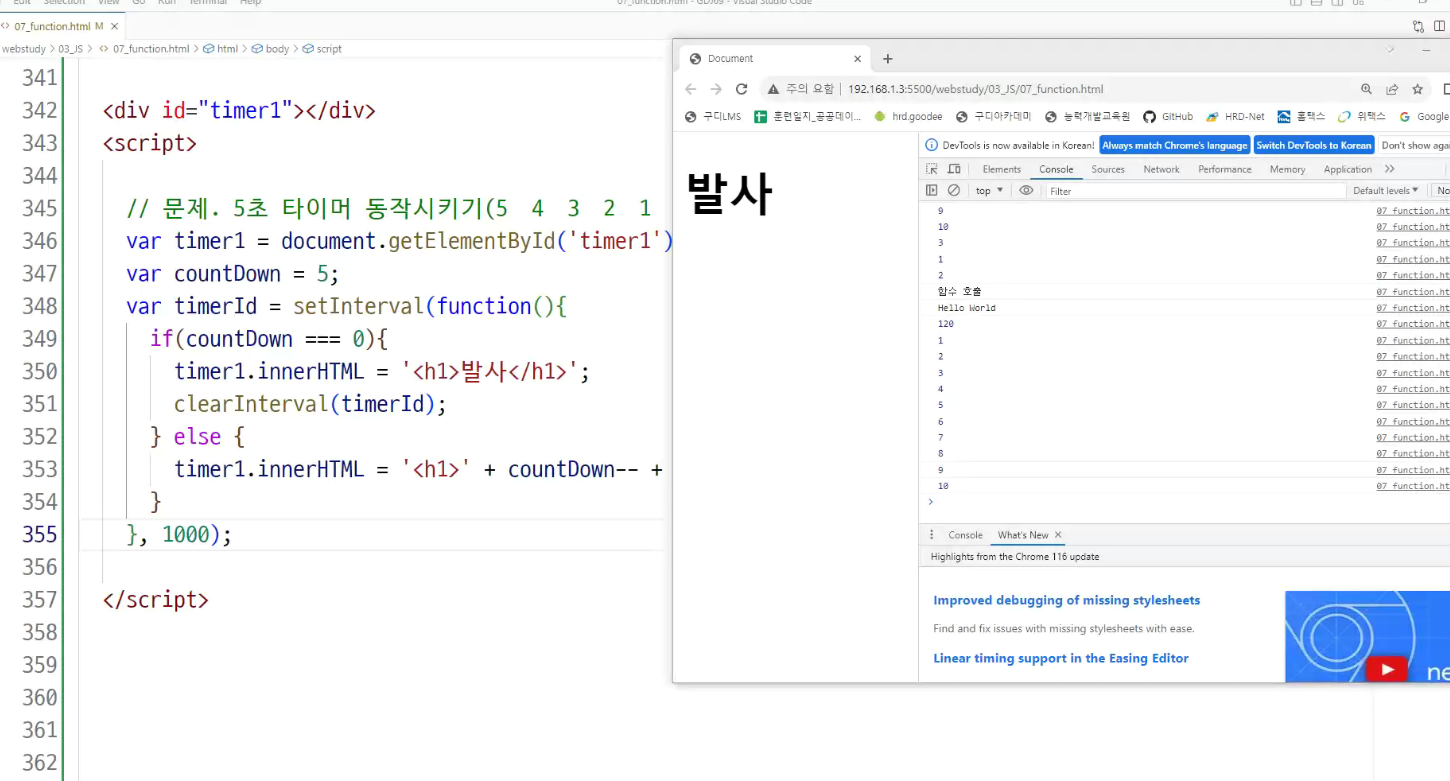Screen dimensions: 1450x781
Task: Click the zoom magnifier icon in the address bar
Action: tap(1366, 89)
